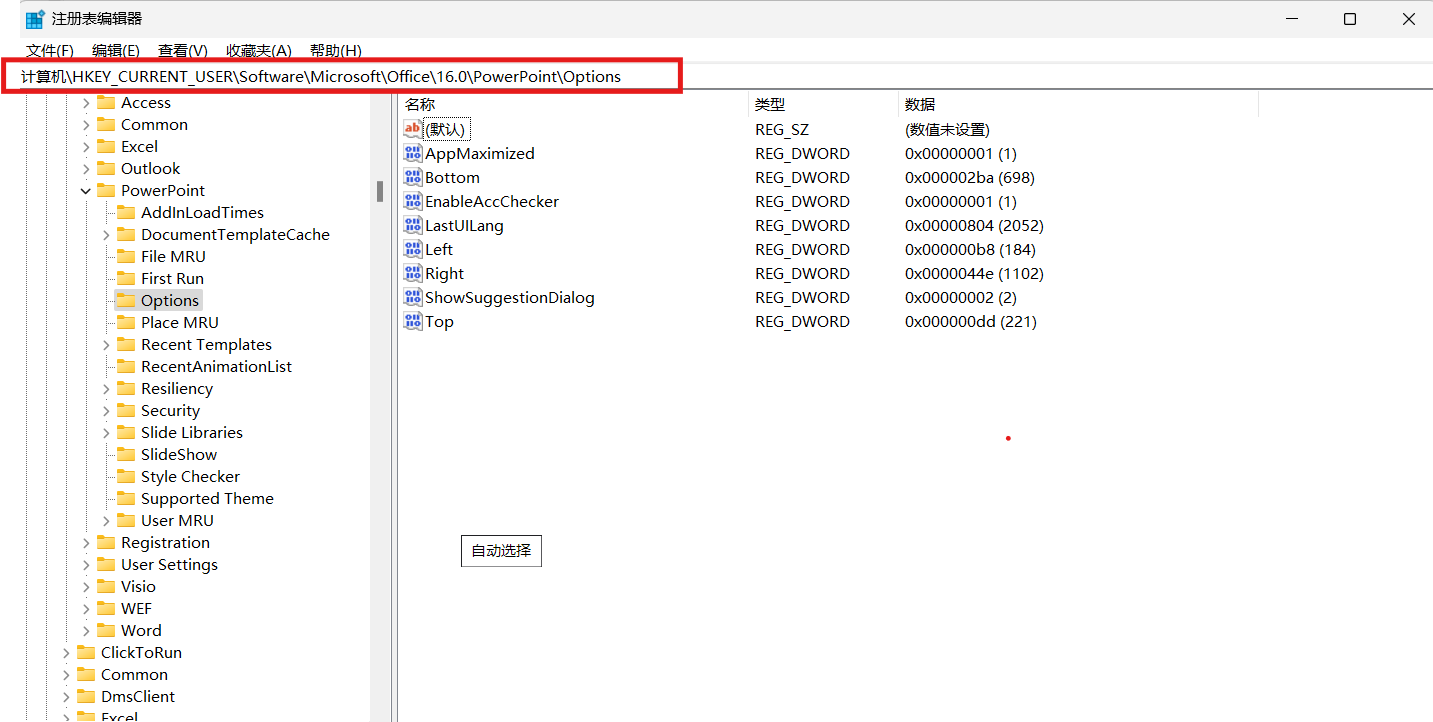Open the 文件(F) menu
Image resolution: width=1433 pixels, height=722 pixels.
pos(50,50)
